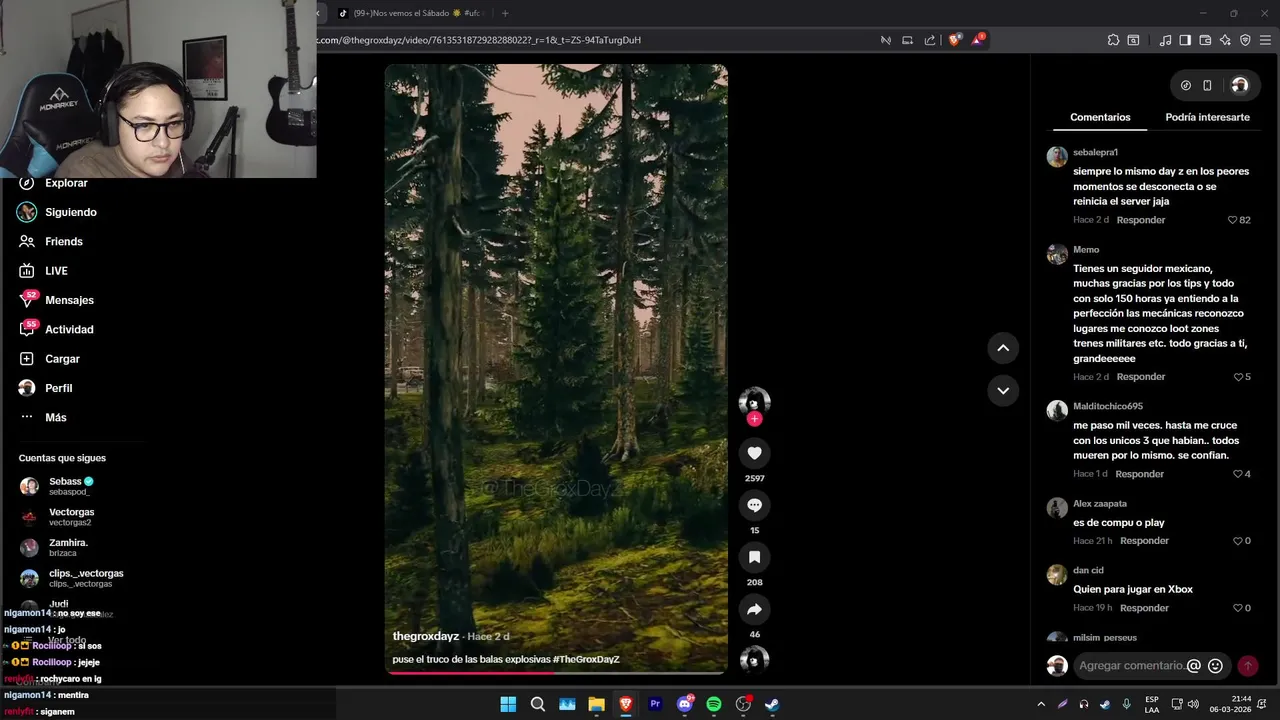This screenshot has width=1280, height=720.
Task: Open Brave Rewards triangle icon
Action: (x=977, y=40)
